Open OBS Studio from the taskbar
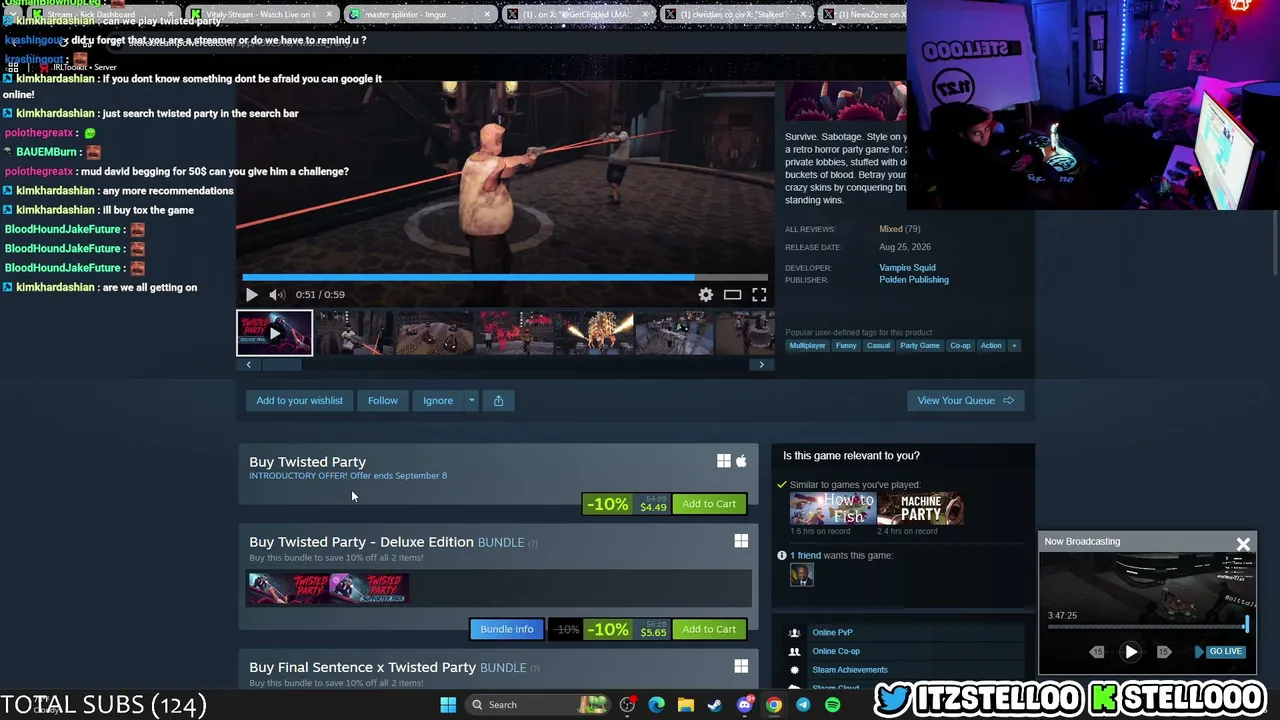The image size is (1280, 720). [627, 705]
